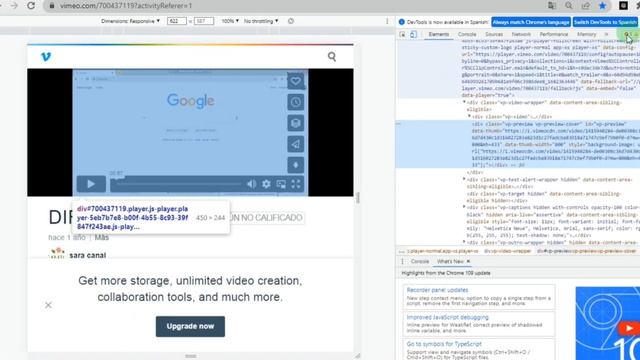
Task: Go forward with the browser arrow
Action: coord(14,6)
